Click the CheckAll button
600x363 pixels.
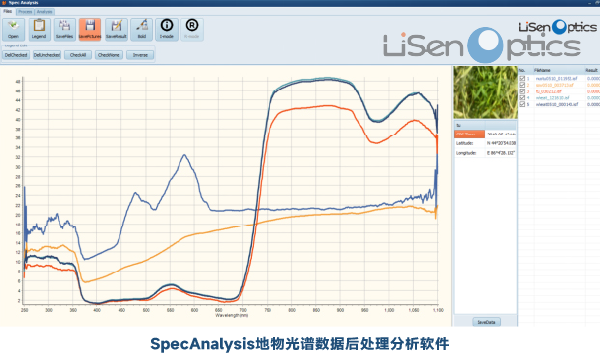pos(78,55)
